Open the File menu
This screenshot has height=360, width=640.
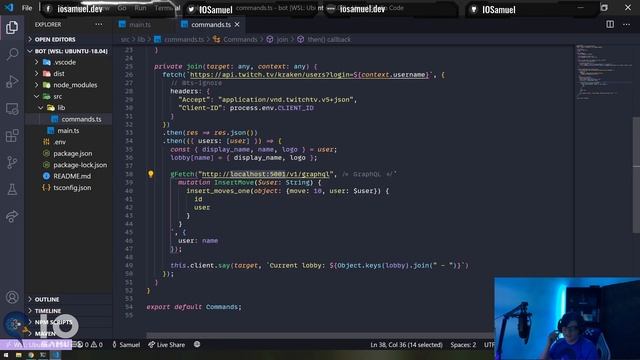[x=27, y=8]
